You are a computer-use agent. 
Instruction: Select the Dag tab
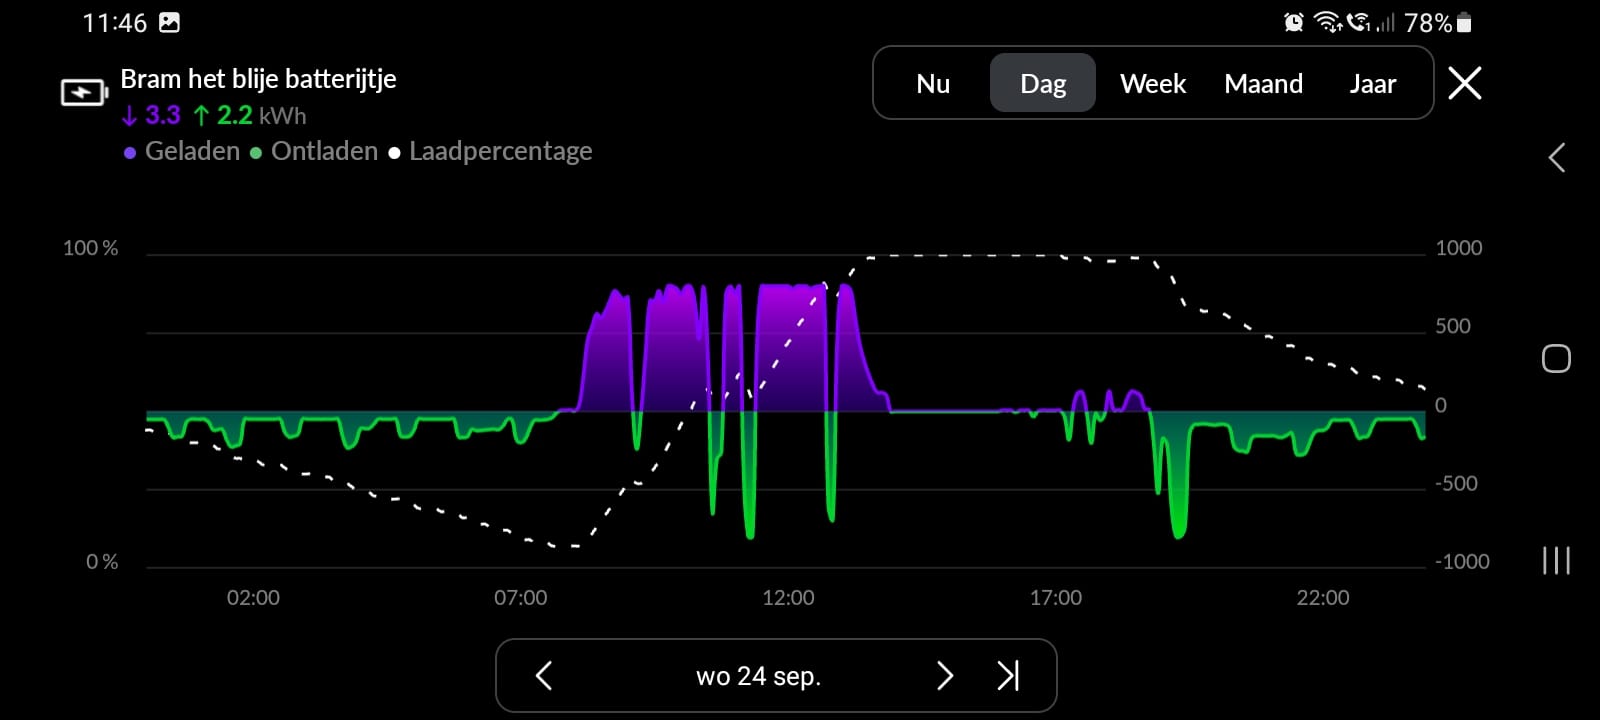click(1043, 84)
